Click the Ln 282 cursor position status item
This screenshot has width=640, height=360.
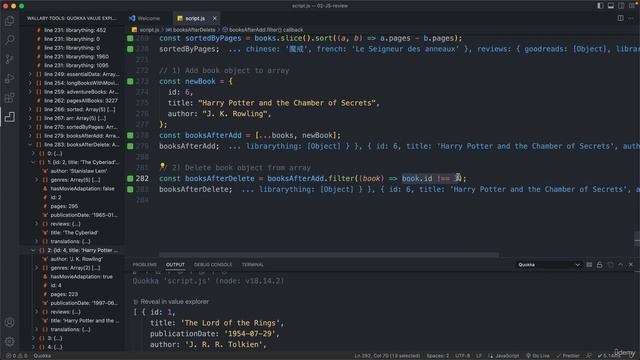point(387,356)
